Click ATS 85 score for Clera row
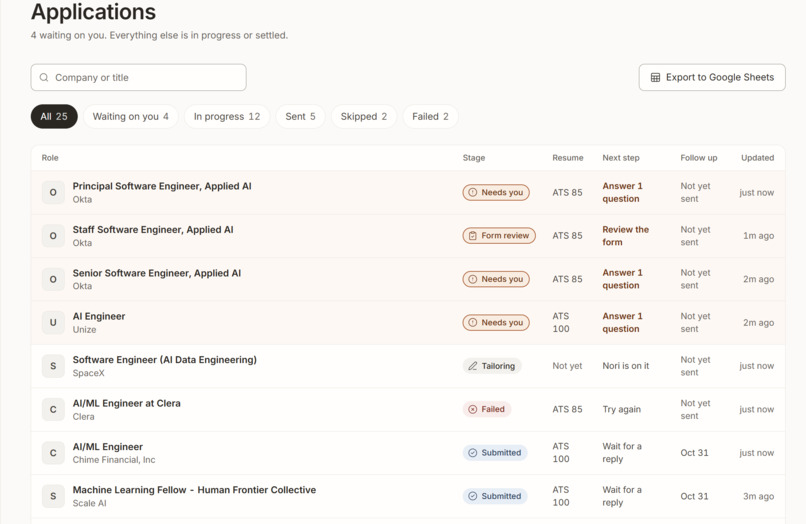Viewport: 806px width, 524px height. tap(567, 409)
